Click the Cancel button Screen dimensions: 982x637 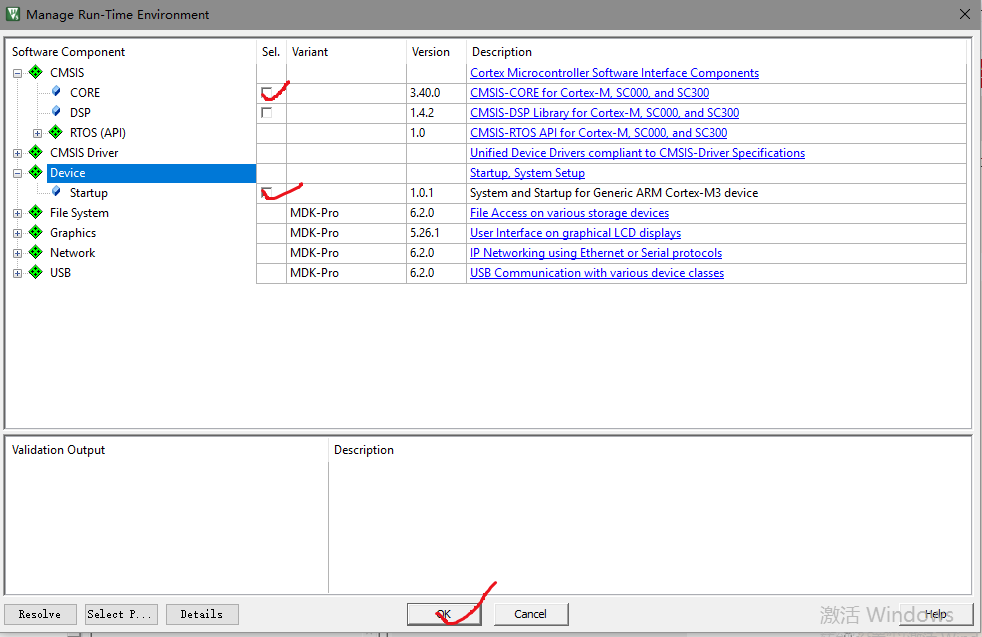pyautogui.click(x=530, y=614)
